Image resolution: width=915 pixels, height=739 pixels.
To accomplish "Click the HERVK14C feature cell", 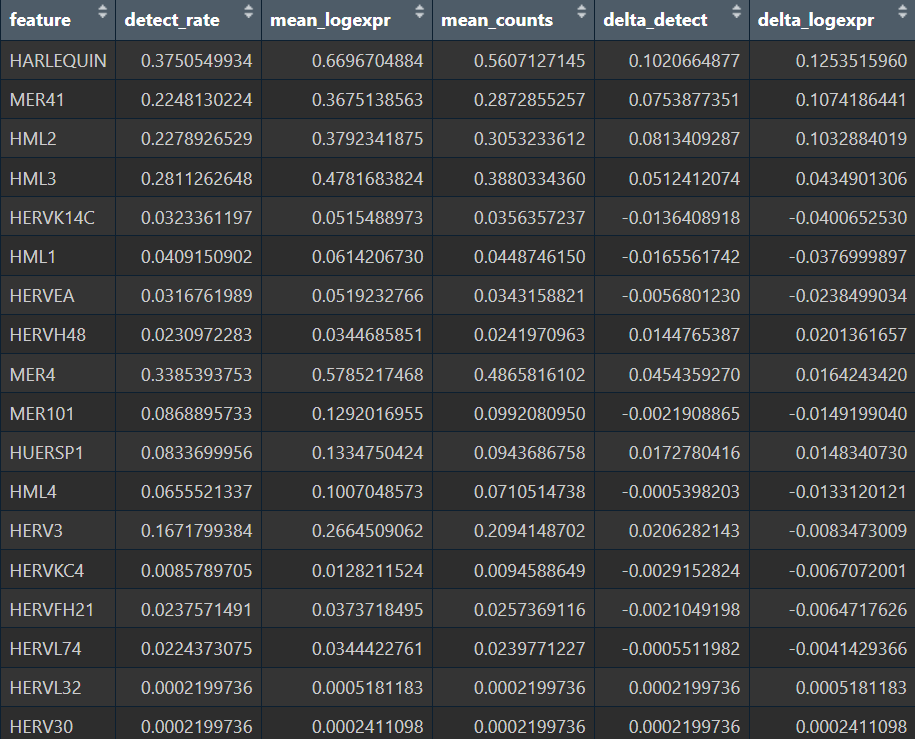I will 52,217.
